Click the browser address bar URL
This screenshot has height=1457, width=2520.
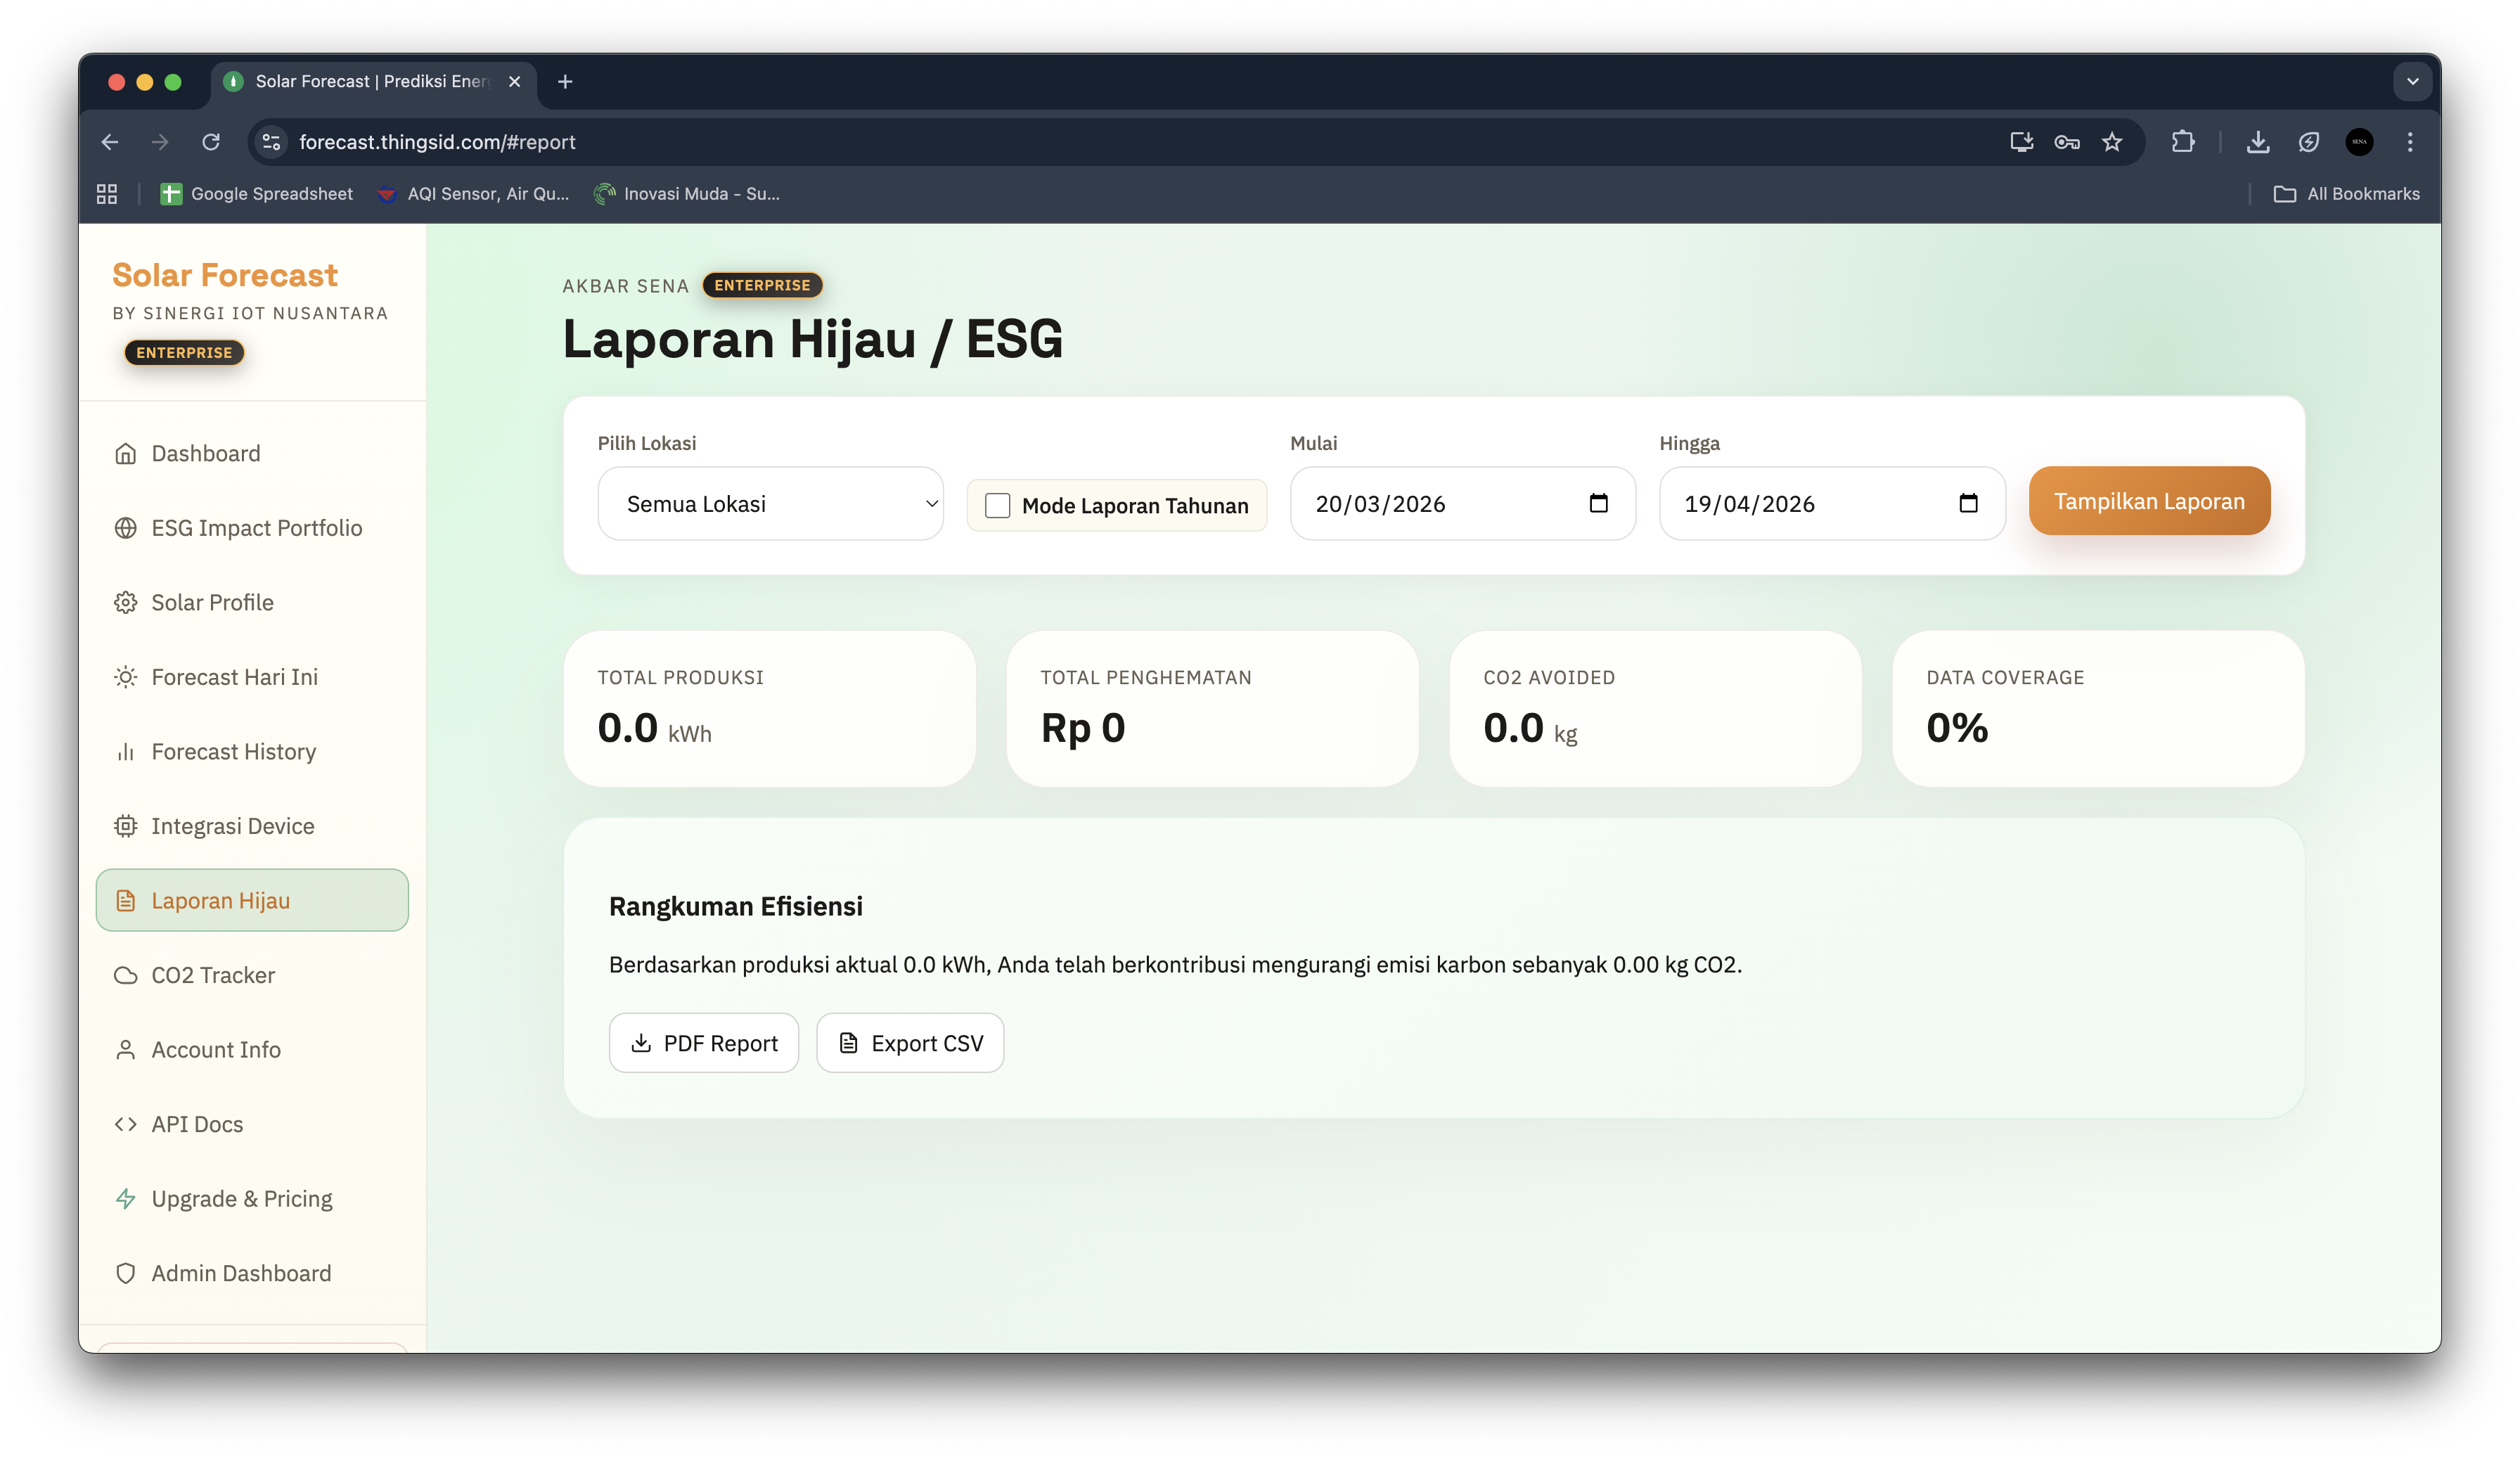click(437, 142)
